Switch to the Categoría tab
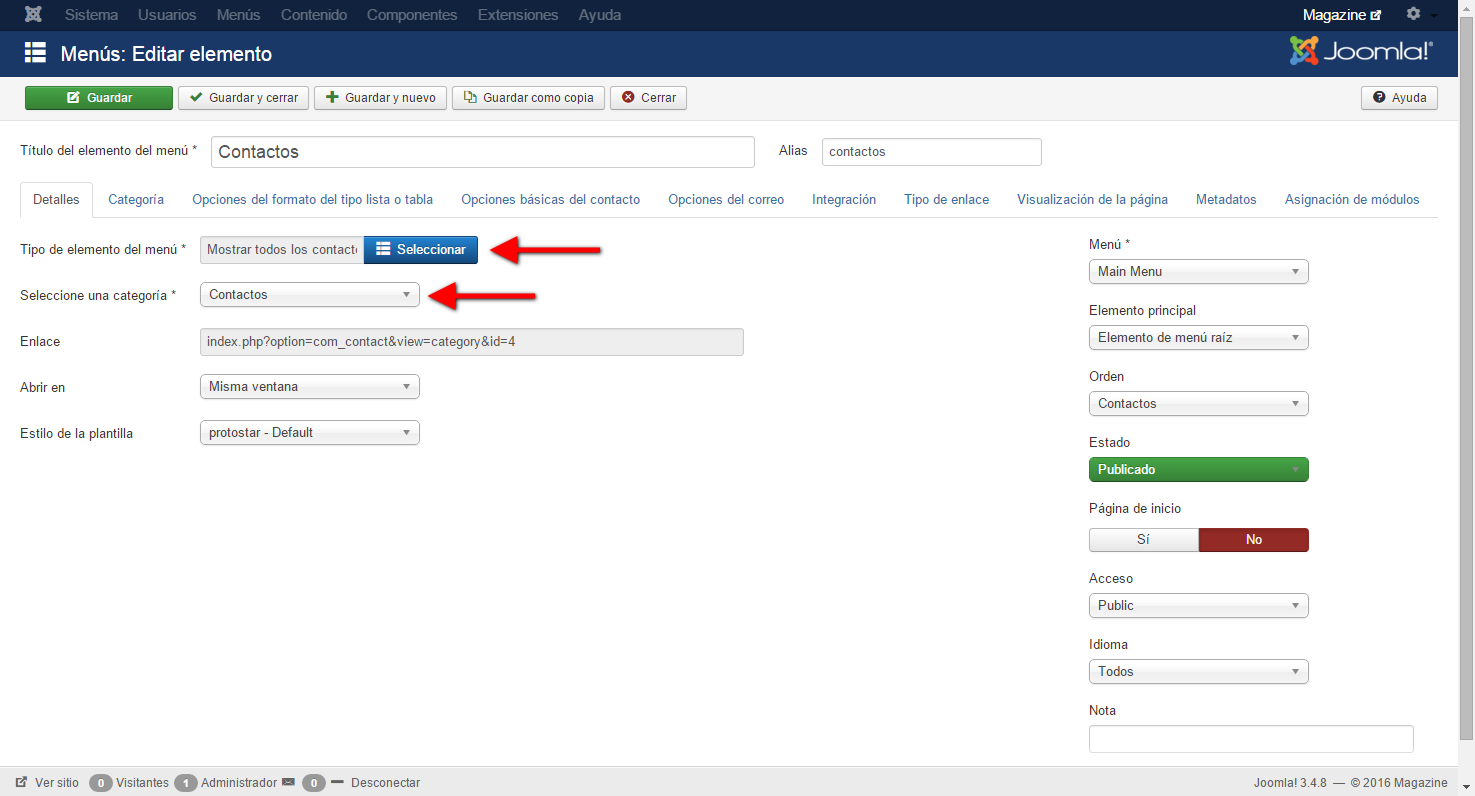 (x=136, y=199)
